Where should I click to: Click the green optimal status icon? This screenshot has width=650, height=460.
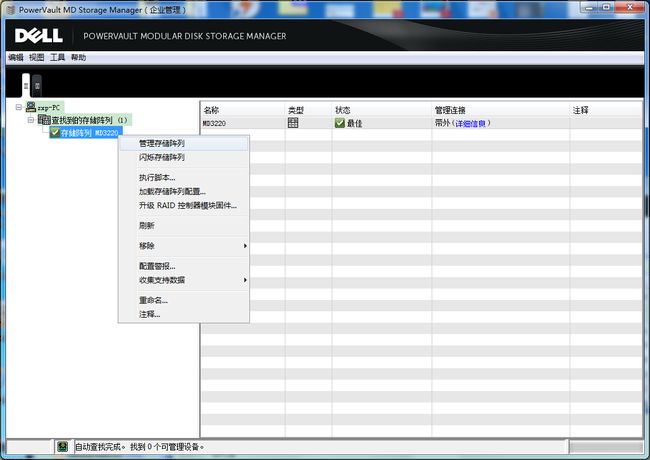pos(340,123)
